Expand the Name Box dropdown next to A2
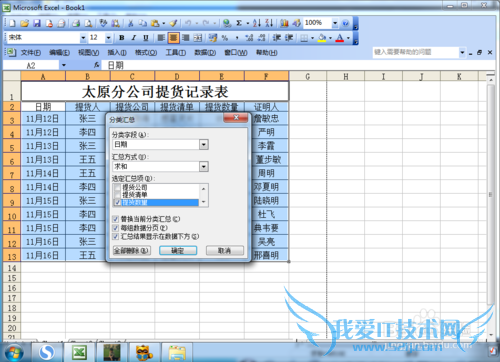The height and width of the screenshot is (362, 500). click(63, 65)
